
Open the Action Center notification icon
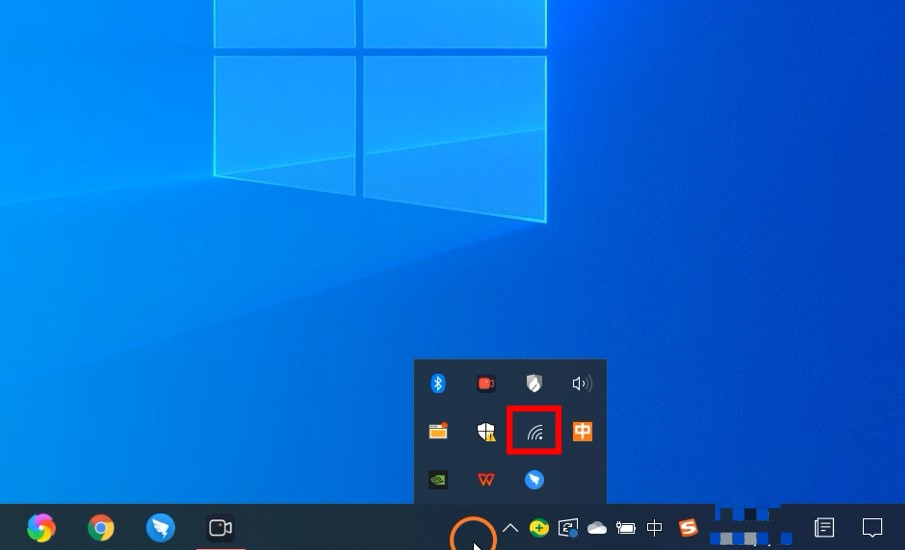point(872,527)
